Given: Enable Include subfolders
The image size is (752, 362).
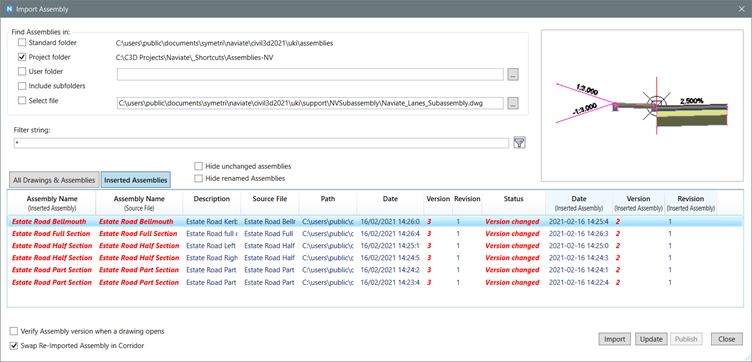Looking at the screenshot, I should coord(22,86).
